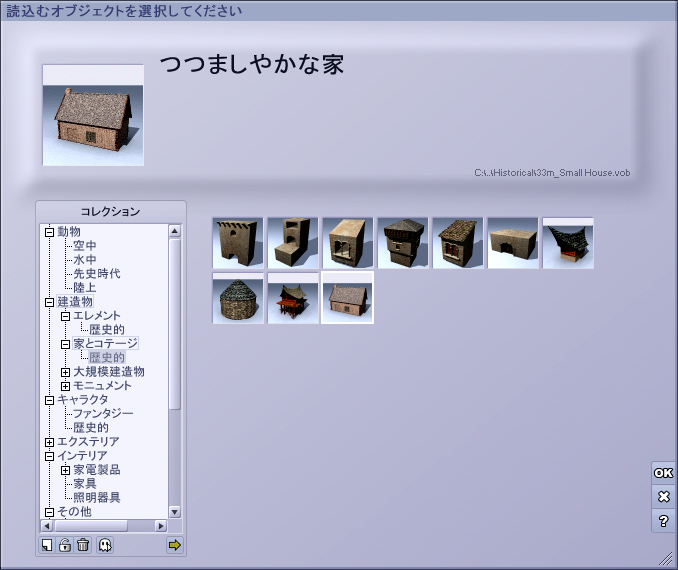Select 陸上 in the collection tree

[x=85, y=288]
